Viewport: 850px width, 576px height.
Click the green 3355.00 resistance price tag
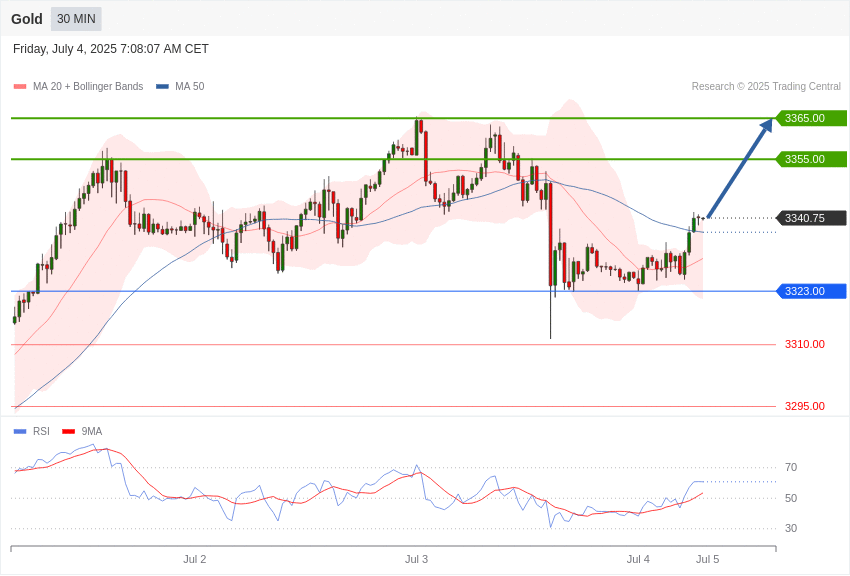811,159
